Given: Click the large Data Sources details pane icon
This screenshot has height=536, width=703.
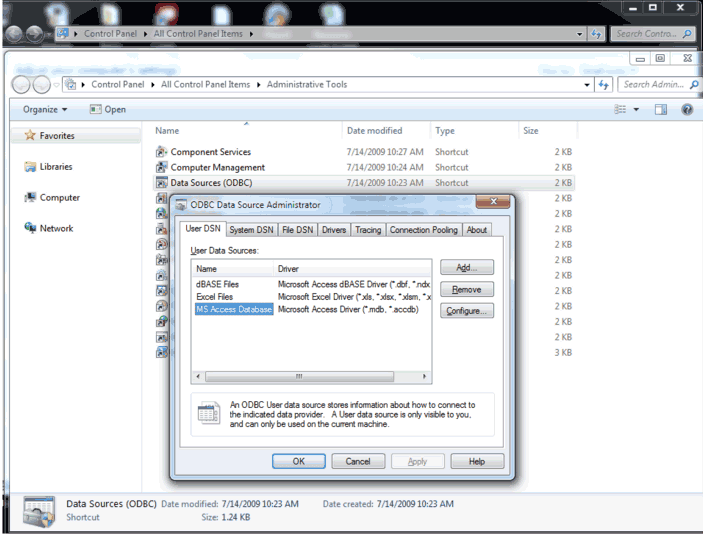Looking at the screenshot, I should (x=39, y=511).
